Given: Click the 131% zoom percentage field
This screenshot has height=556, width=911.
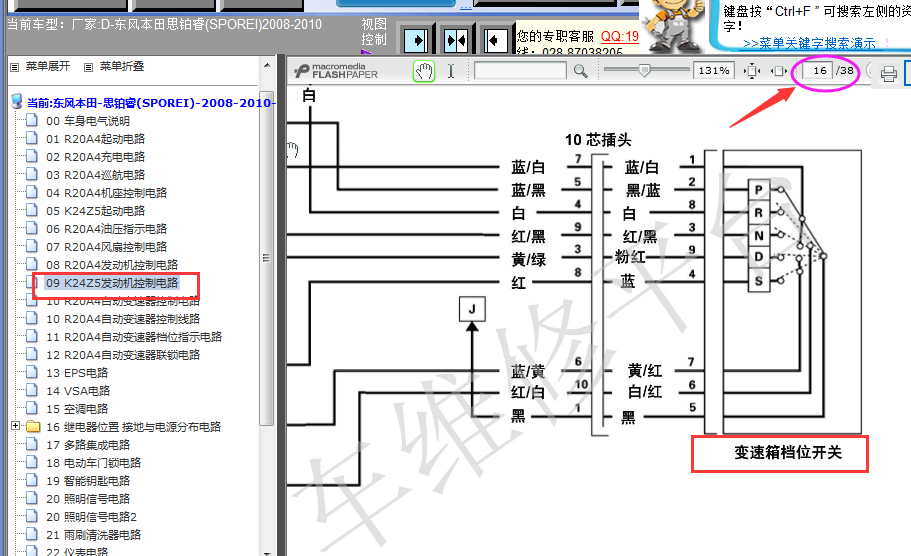Looking at the screenshot, I should [713, 70].
